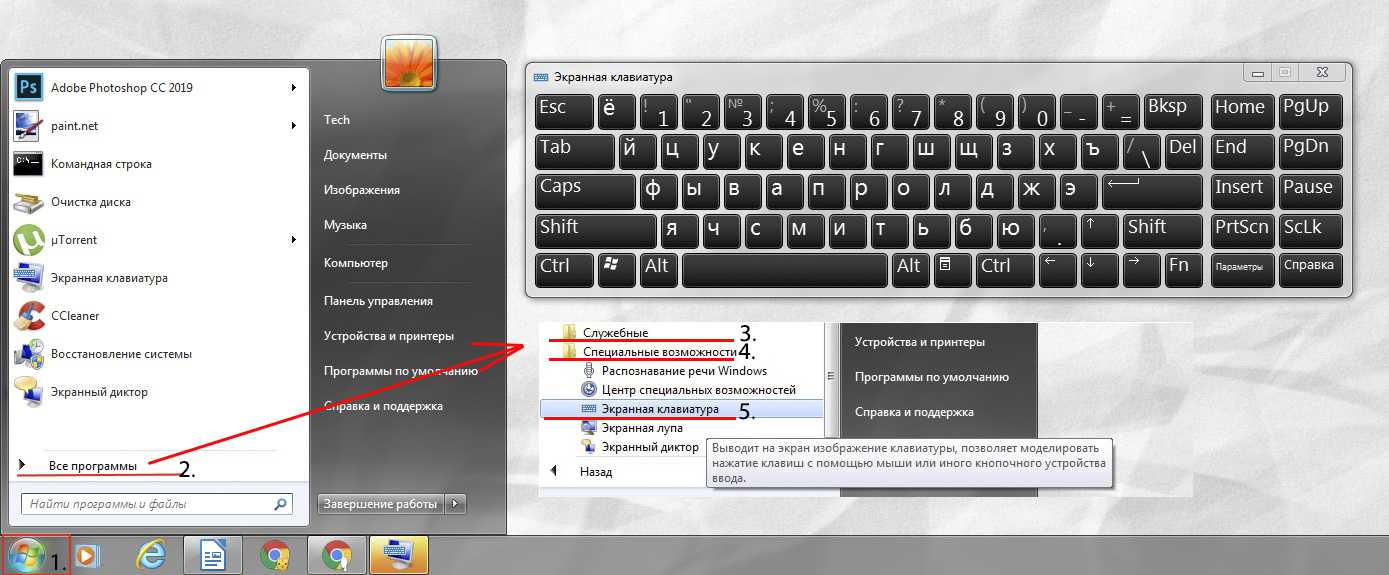
Task: Open Tech user folder in Start menu
Action: tap(337, 120)
